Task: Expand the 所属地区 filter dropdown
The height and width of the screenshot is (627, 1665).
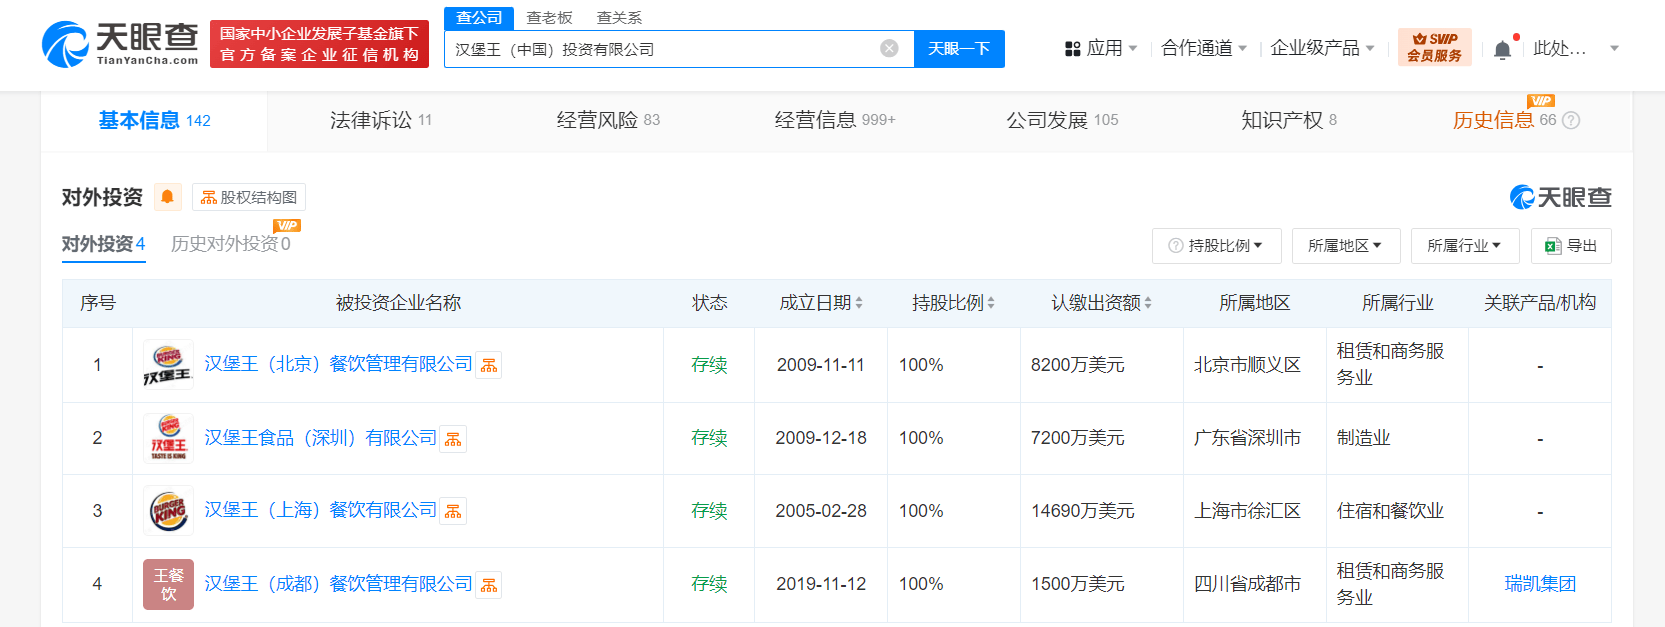Action: click(x=1344, y=246)
